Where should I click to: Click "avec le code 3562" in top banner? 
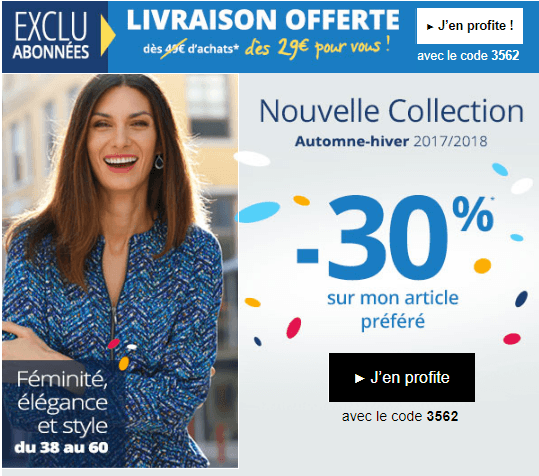(x=468, y=56)
